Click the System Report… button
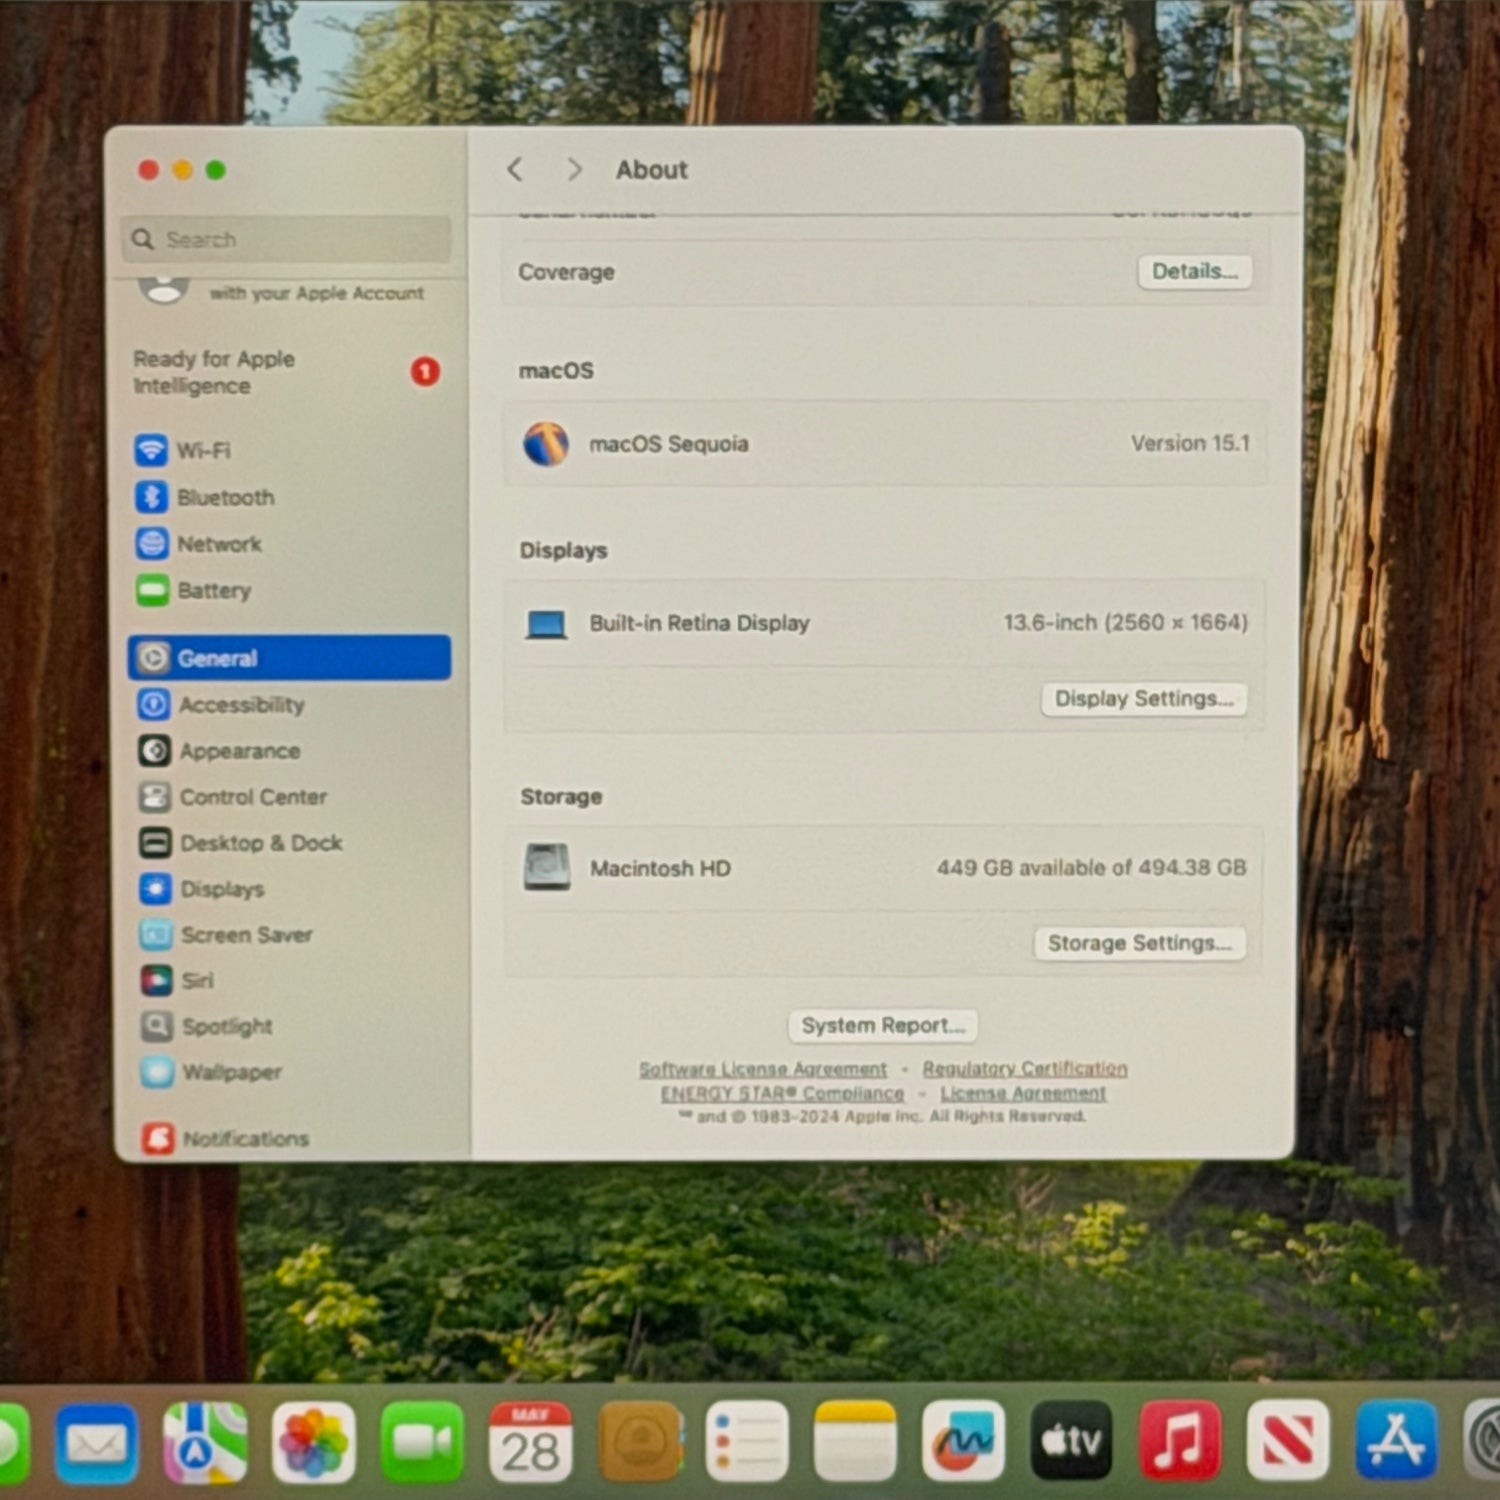 click(x=883, y=1026)
